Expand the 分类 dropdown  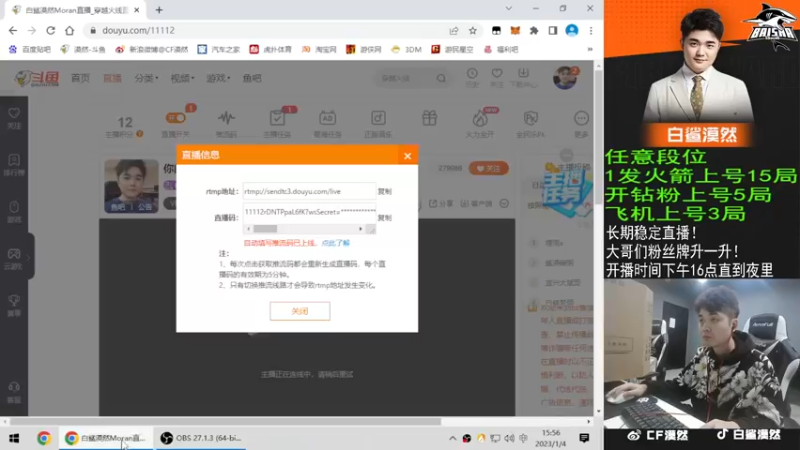146,78
